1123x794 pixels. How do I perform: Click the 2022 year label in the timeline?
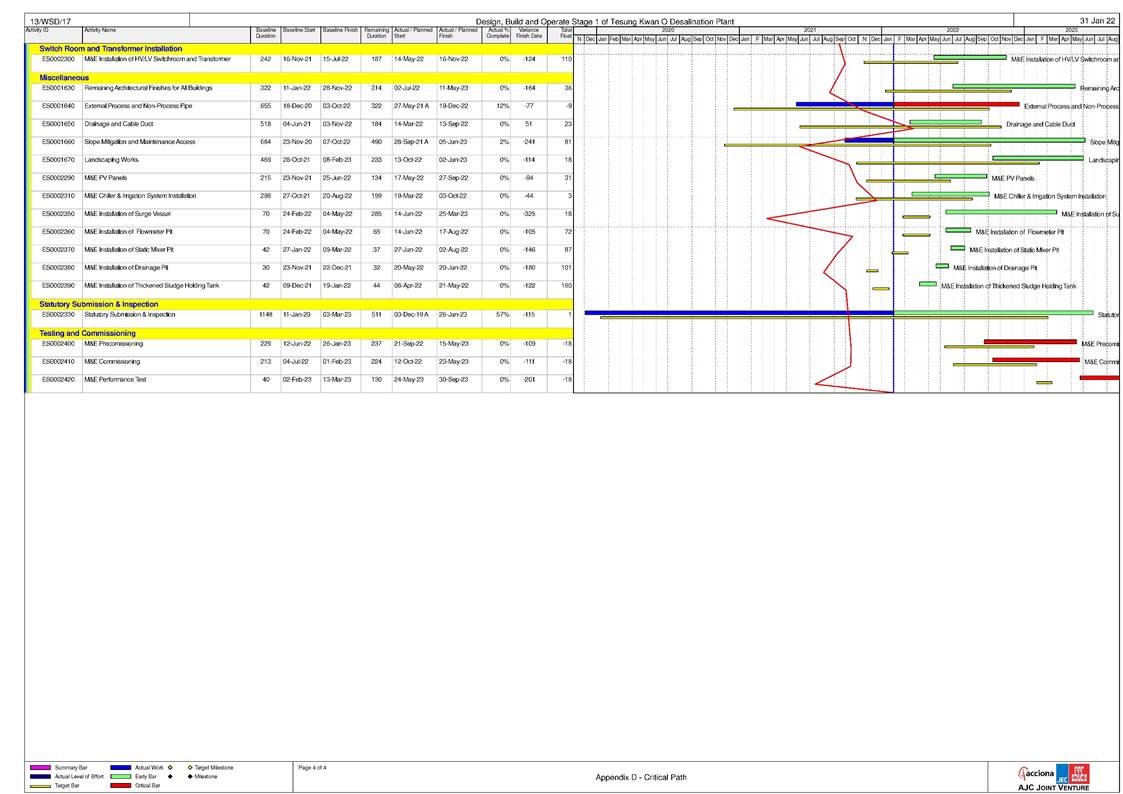pos(952,30)
